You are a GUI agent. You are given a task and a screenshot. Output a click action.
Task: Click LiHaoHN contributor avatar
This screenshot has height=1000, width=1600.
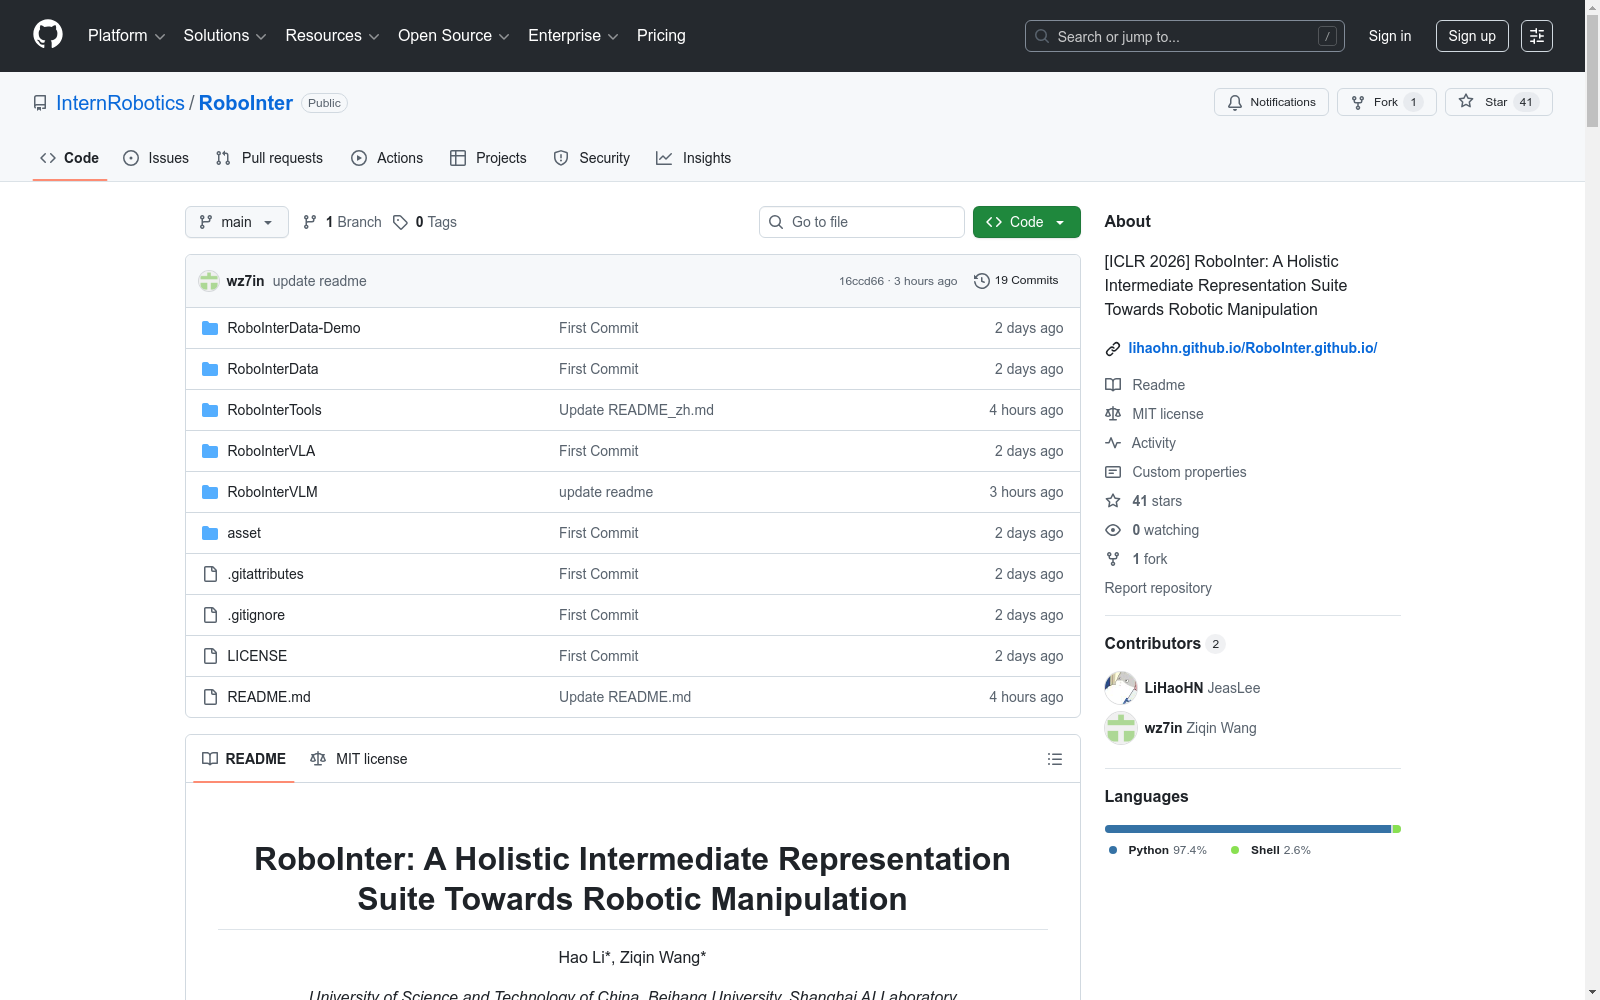coord(1121,688)
